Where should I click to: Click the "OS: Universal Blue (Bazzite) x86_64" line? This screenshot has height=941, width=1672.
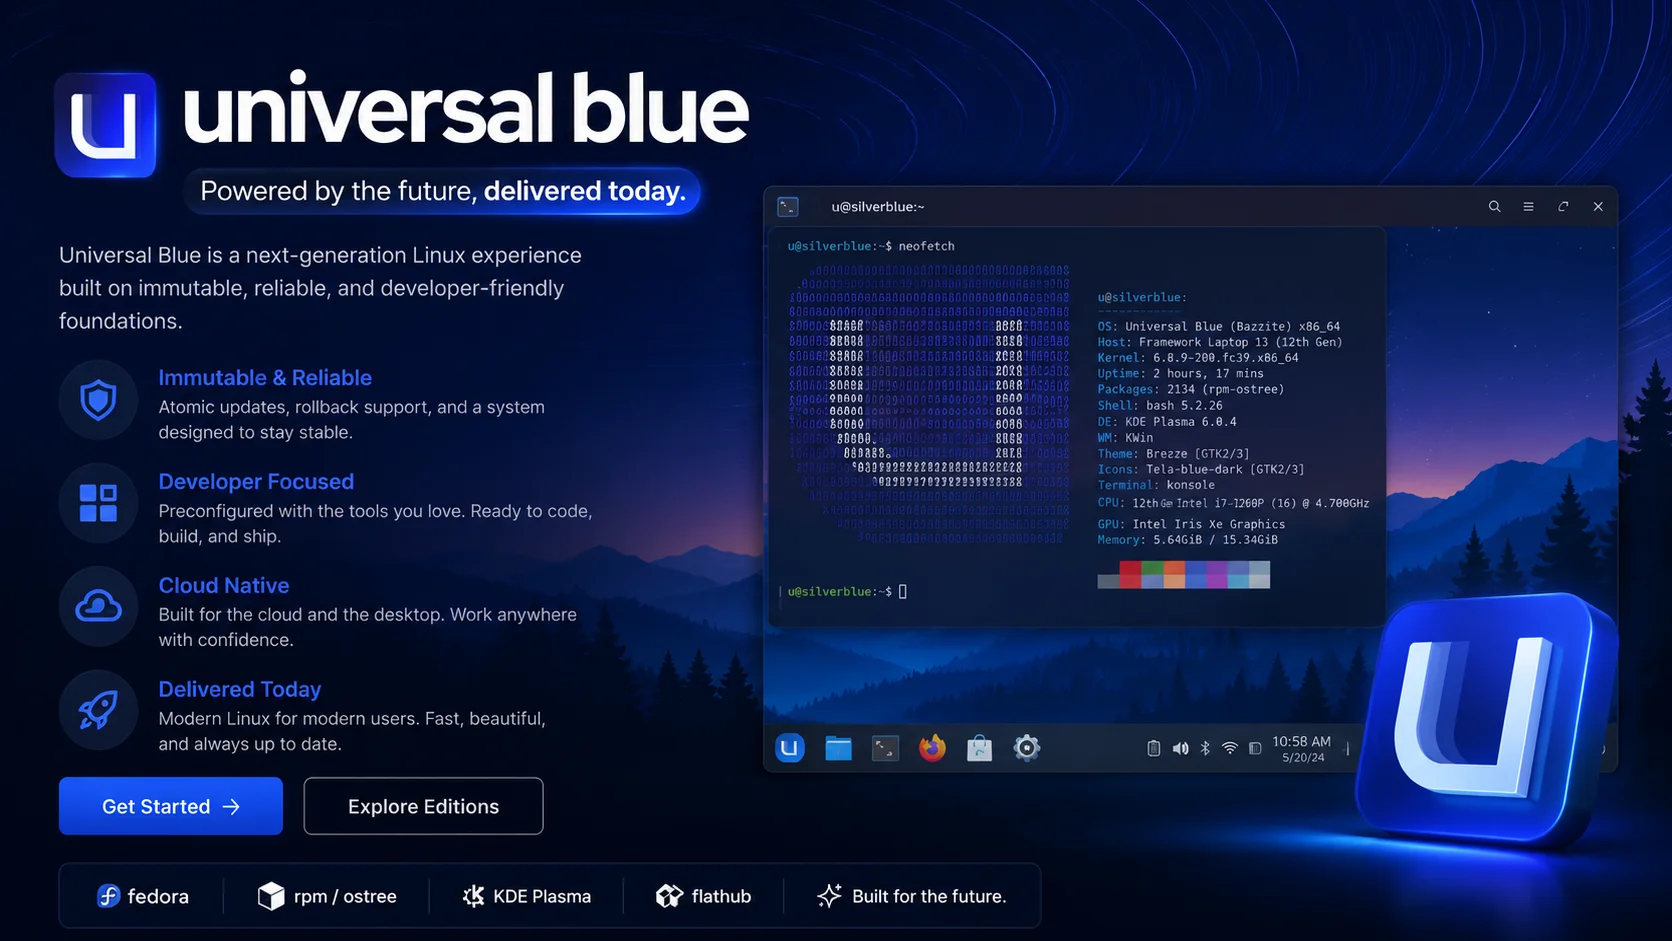pos(1218,326)
